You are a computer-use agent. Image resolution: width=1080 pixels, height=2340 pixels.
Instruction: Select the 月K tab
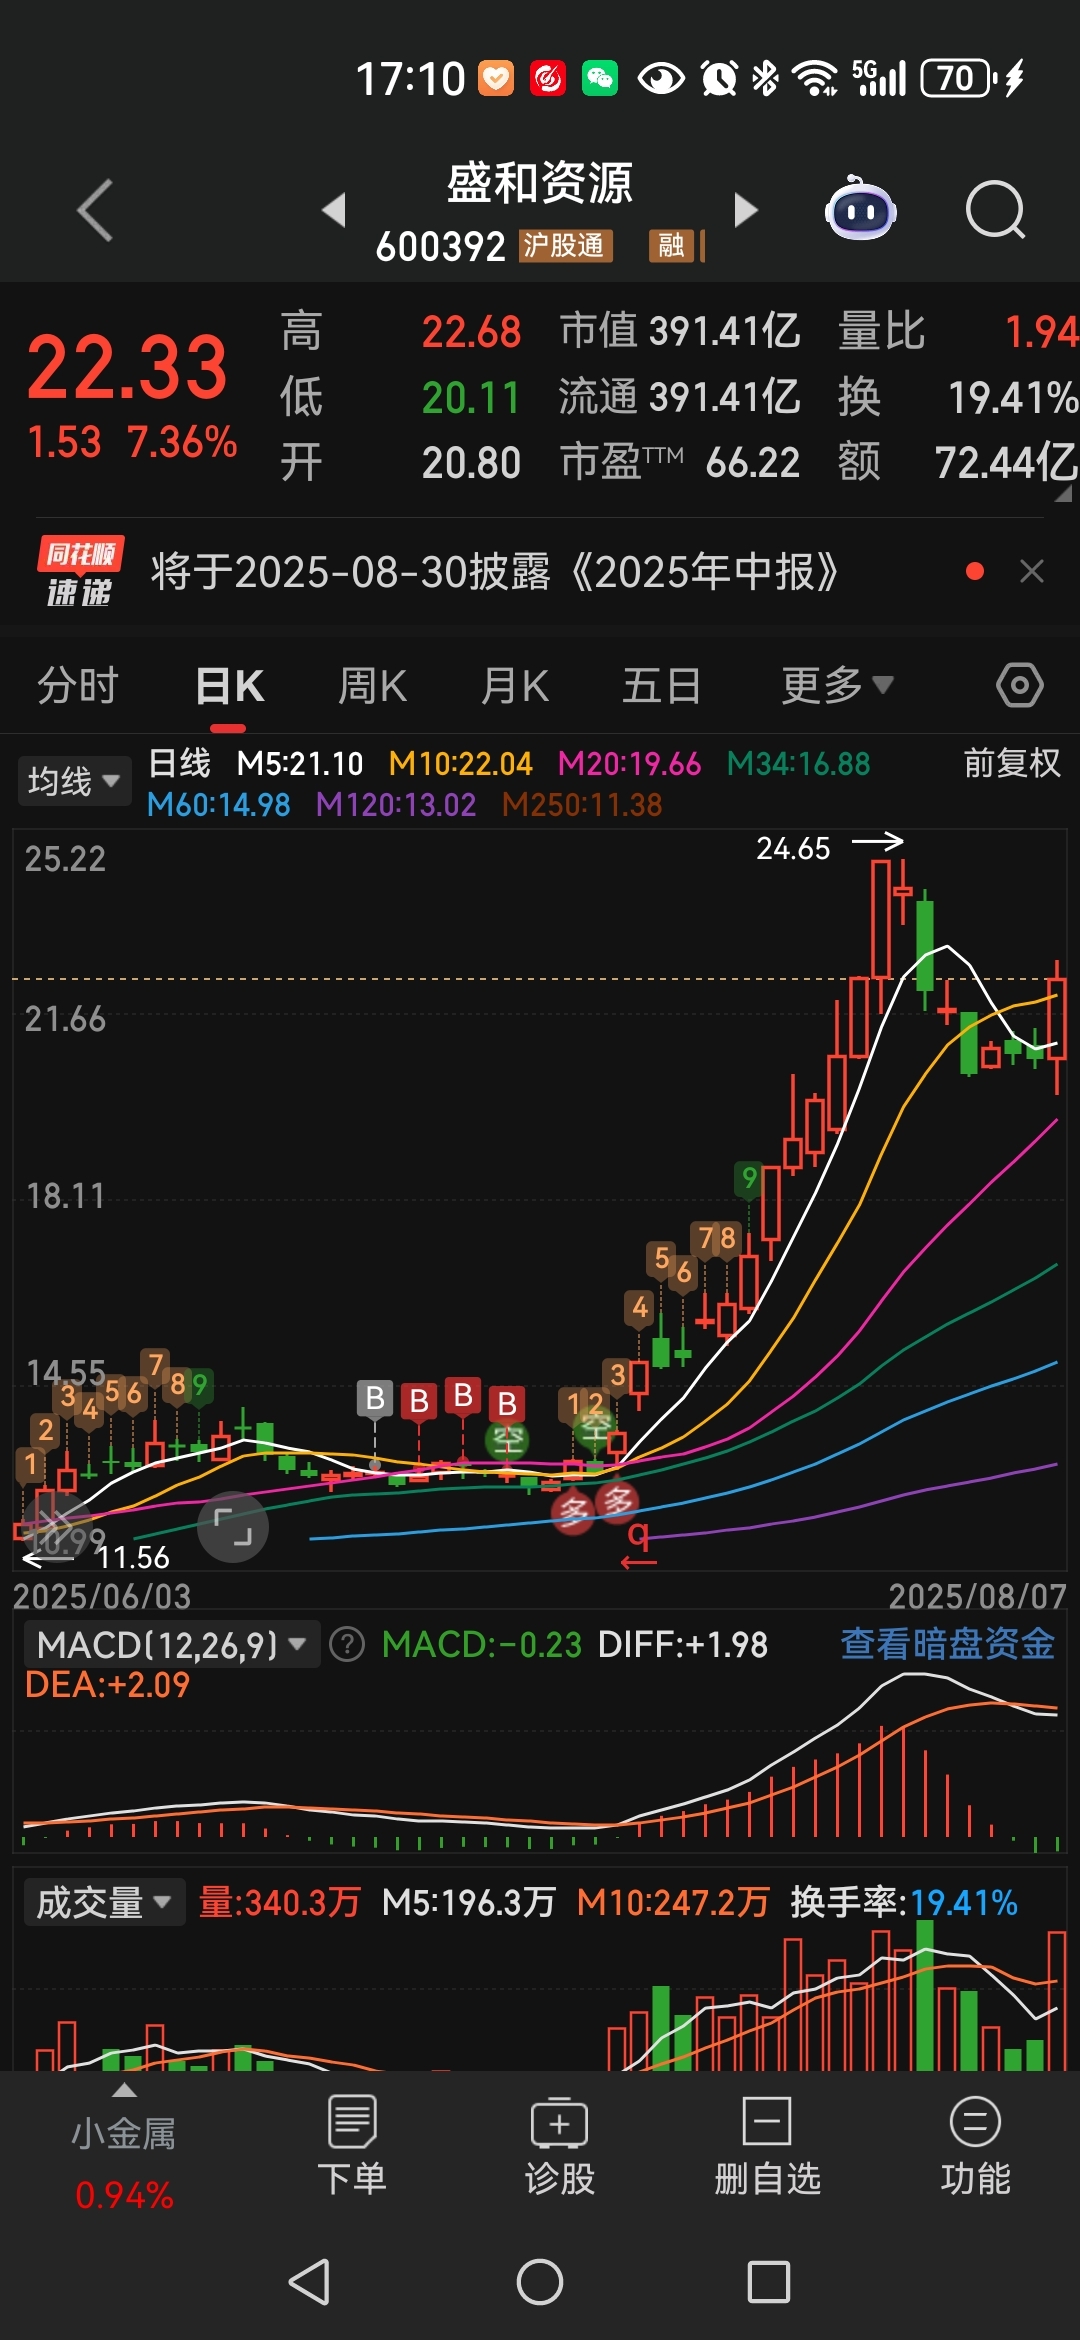click(x=515, y=686)
